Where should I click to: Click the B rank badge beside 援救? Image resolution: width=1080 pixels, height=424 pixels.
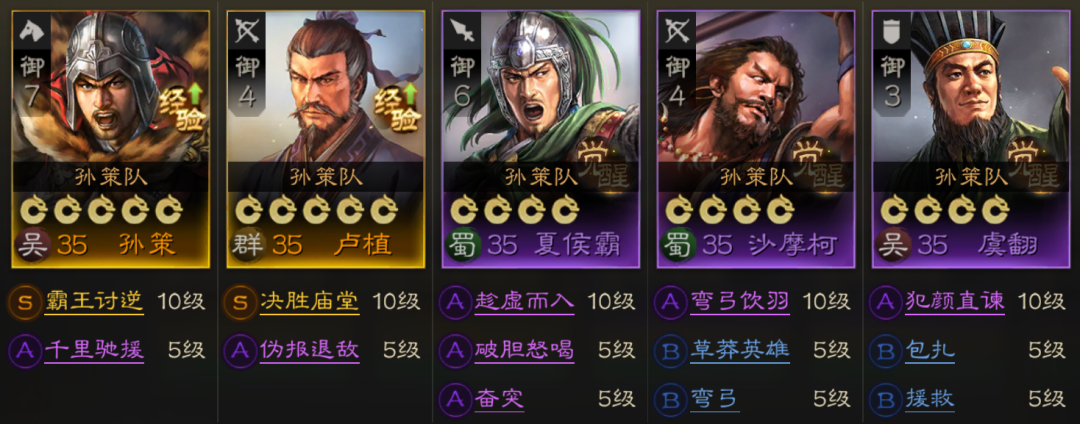tap(885, 398)
